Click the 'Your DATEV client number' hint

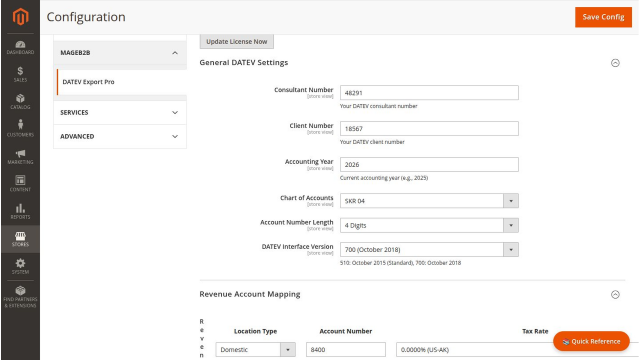coord(372,142)
